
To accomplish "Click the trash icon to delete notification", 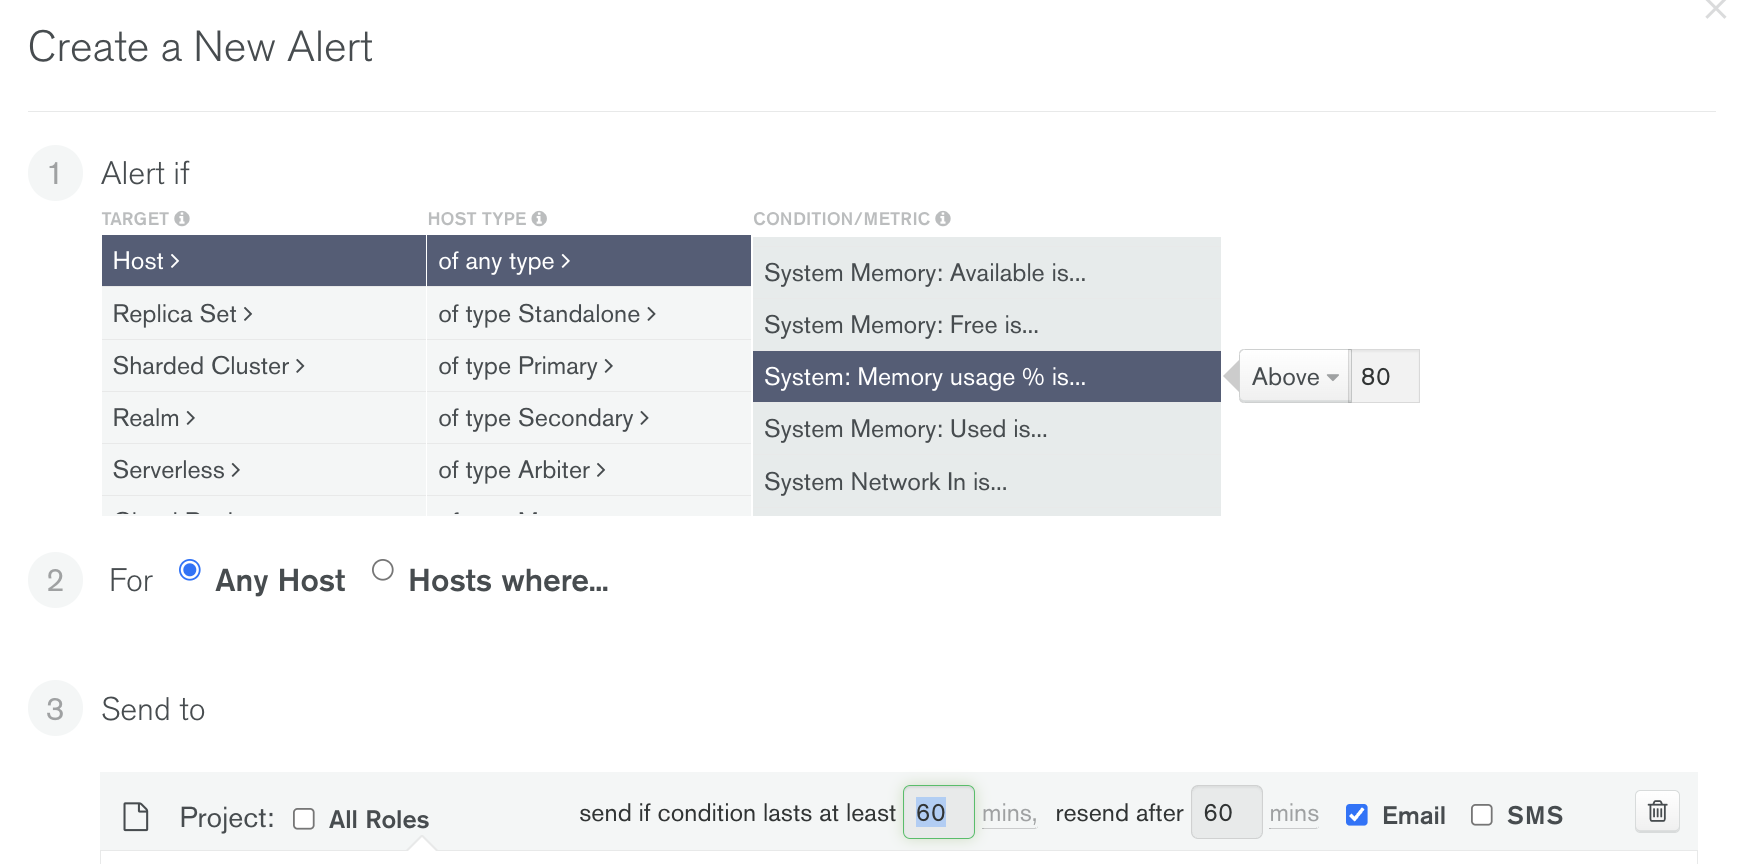I will tap(1657, 811).
